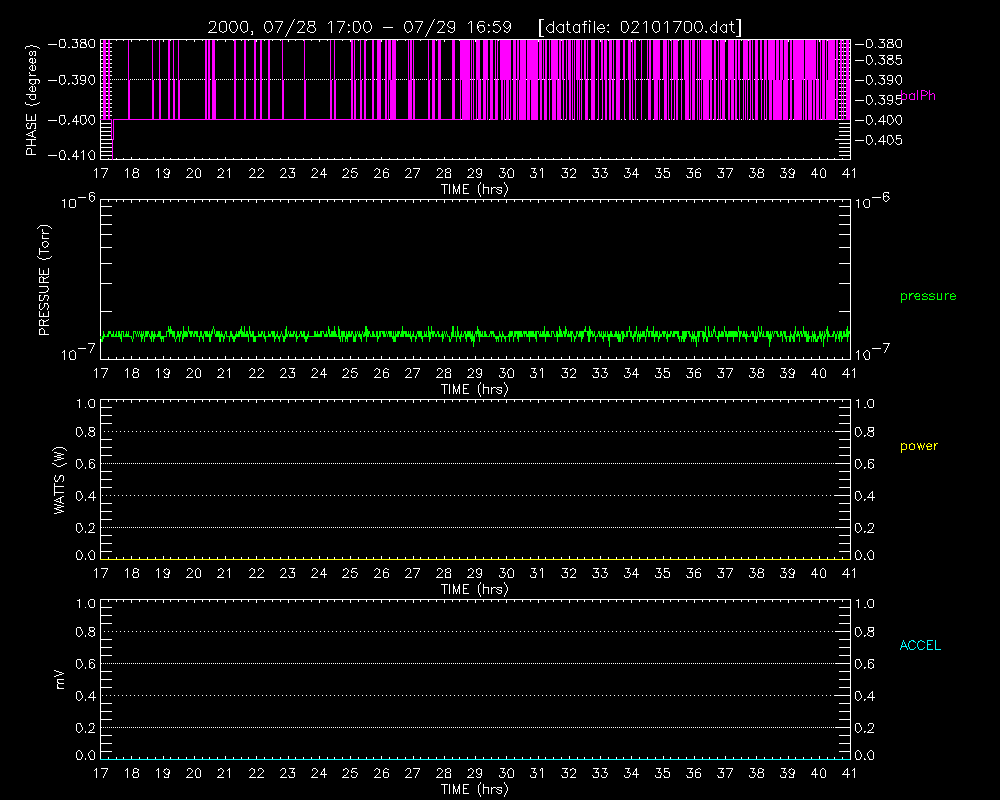Select the cyan ACCEL legend label
The image size is (1000, 800).
(x=920, y=646)
